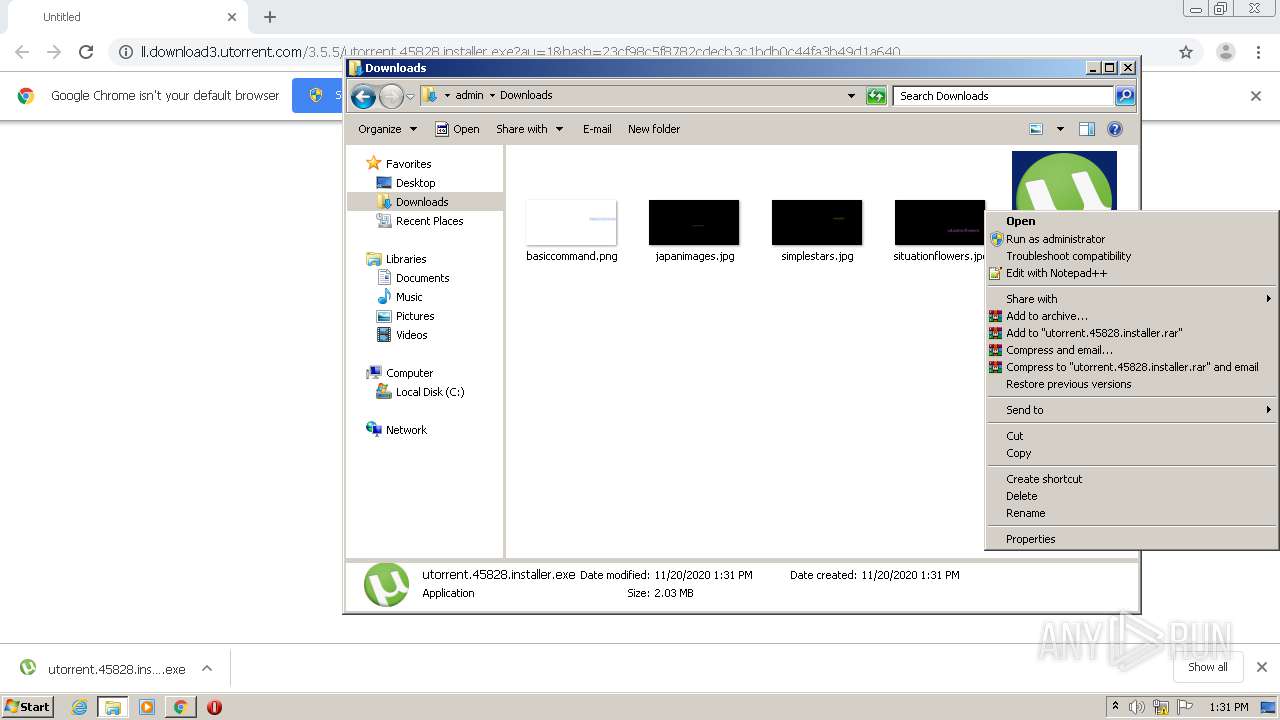Open the Chrome profile avatar
1280x720 pixels.
(x=1225, y=52)
